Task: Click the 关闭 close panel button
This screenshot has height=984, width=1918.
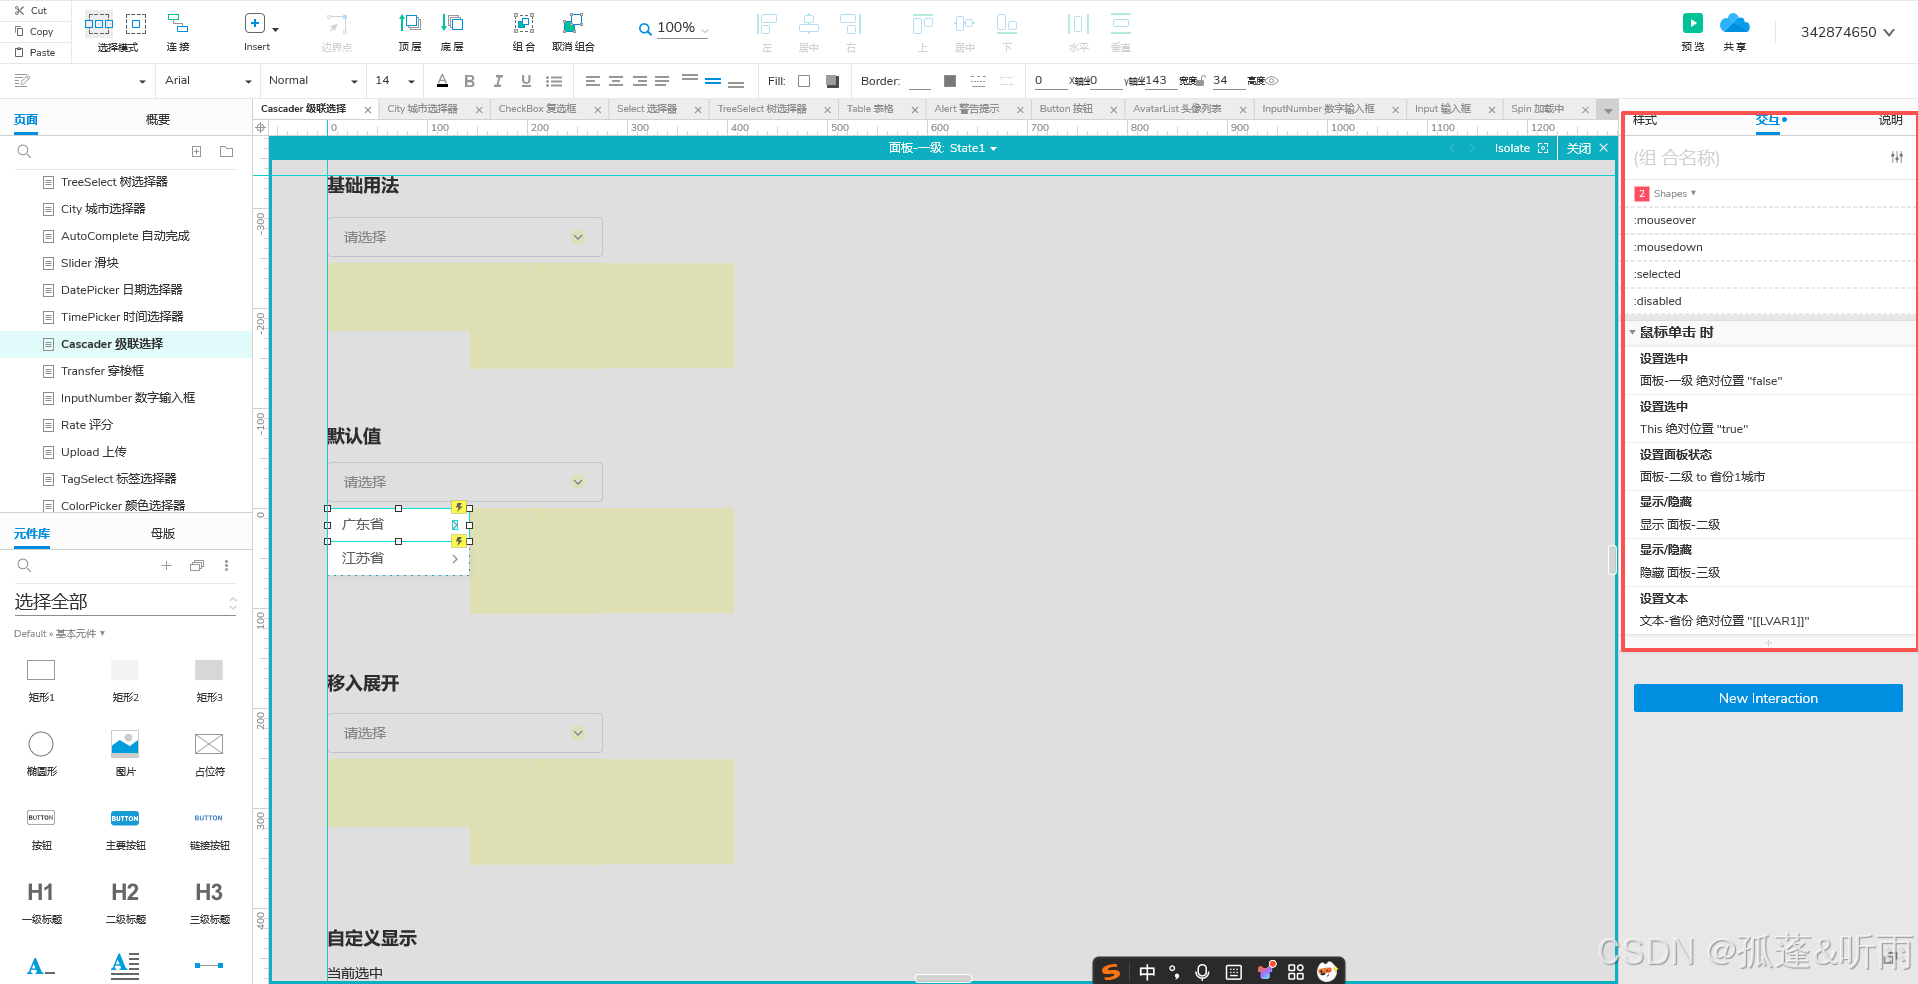Action: pyautogui.click(x=1587, y=148)
